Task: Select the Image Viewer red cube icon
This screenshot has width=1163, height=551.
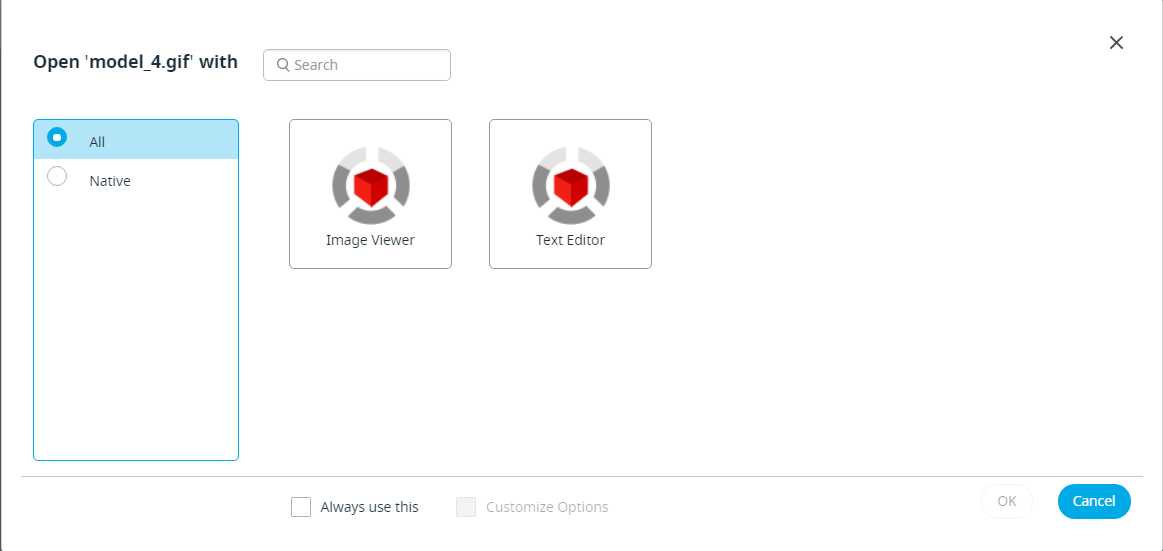Action: tap(371, 185)
